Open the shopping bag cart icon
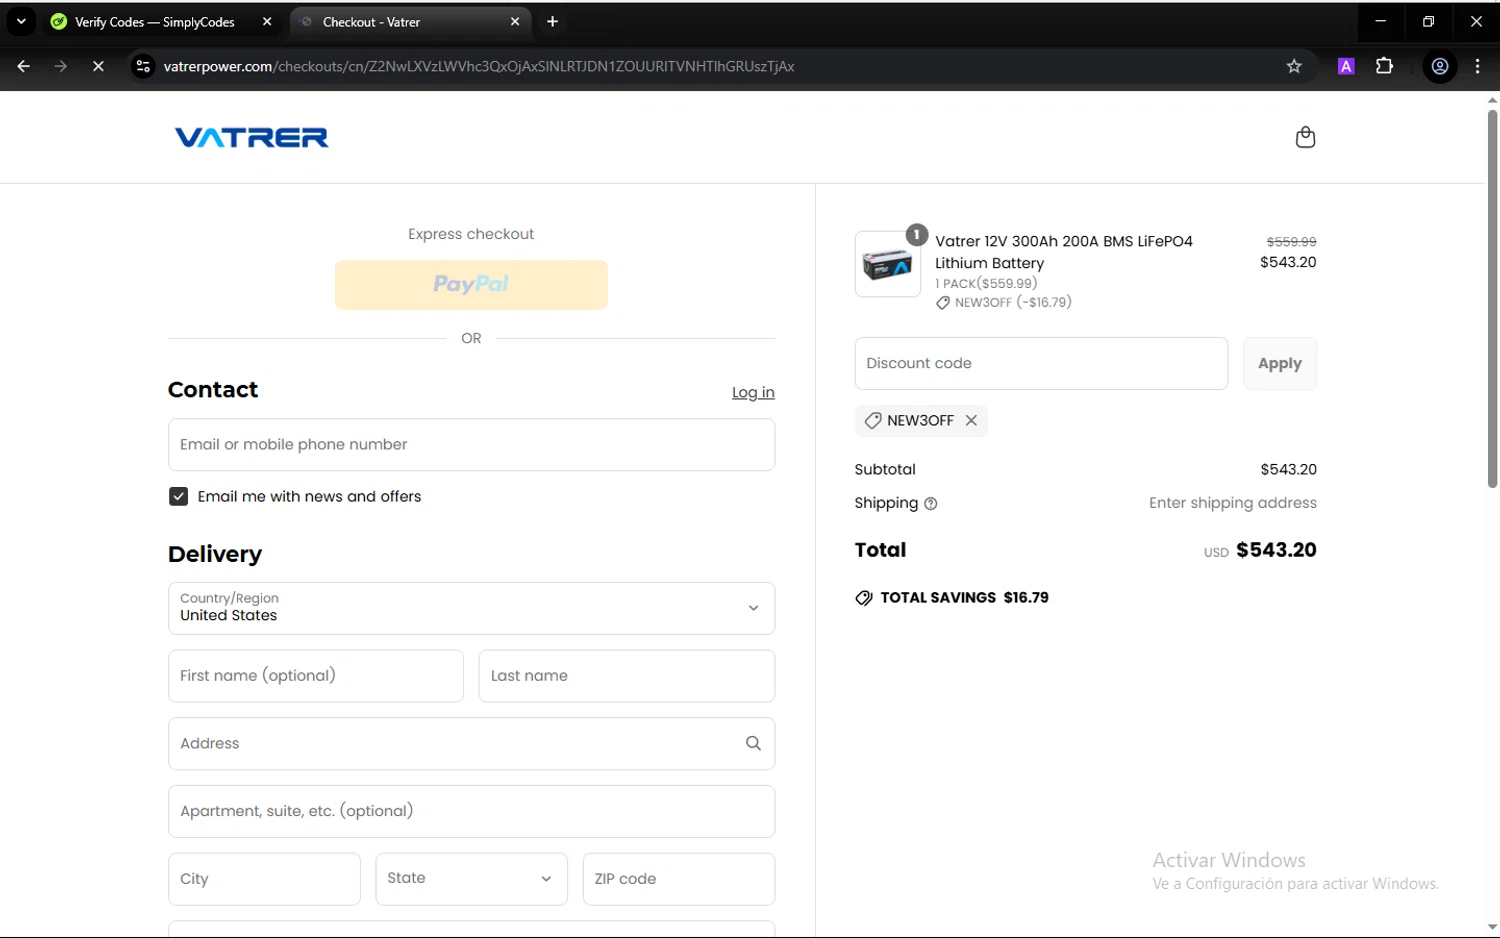Viewport: 1500px width, 938px height. [x=1305, y=137]
